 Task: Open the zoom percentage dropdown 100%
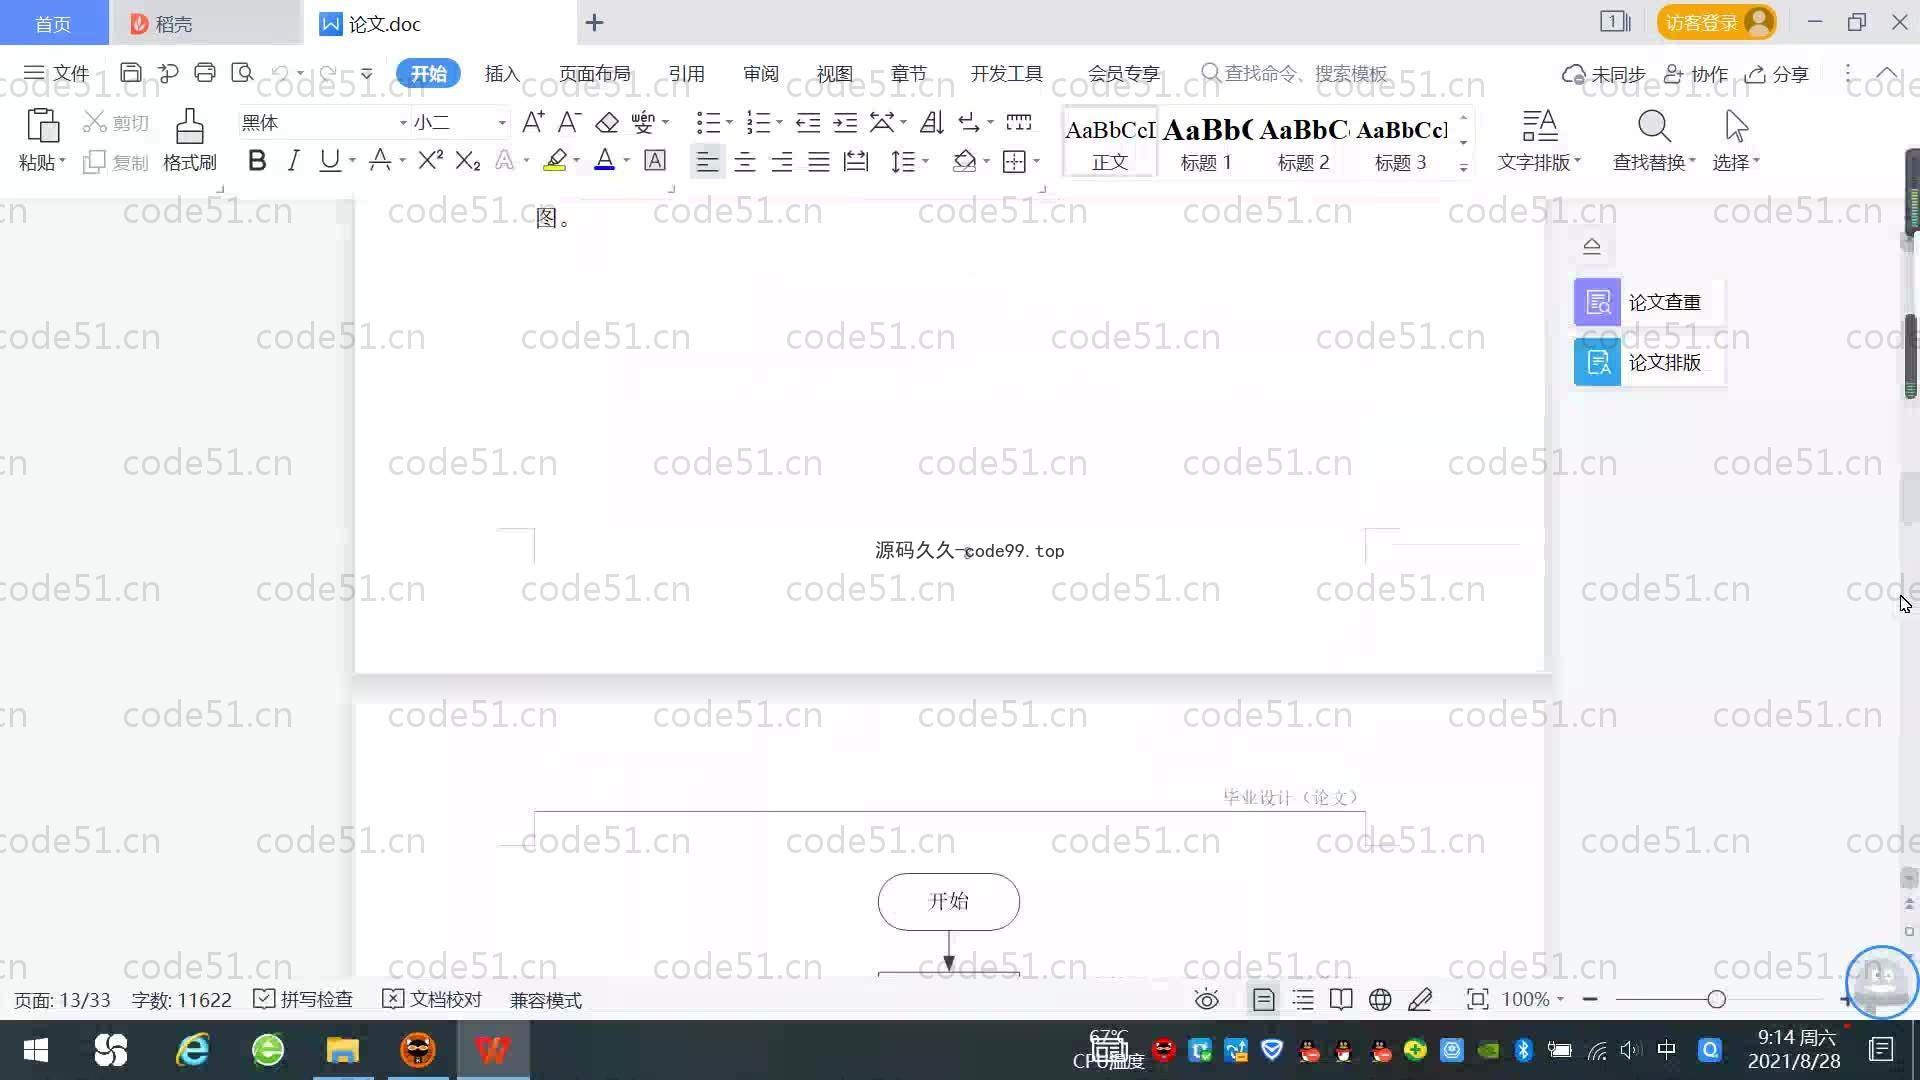(1532, 999)
